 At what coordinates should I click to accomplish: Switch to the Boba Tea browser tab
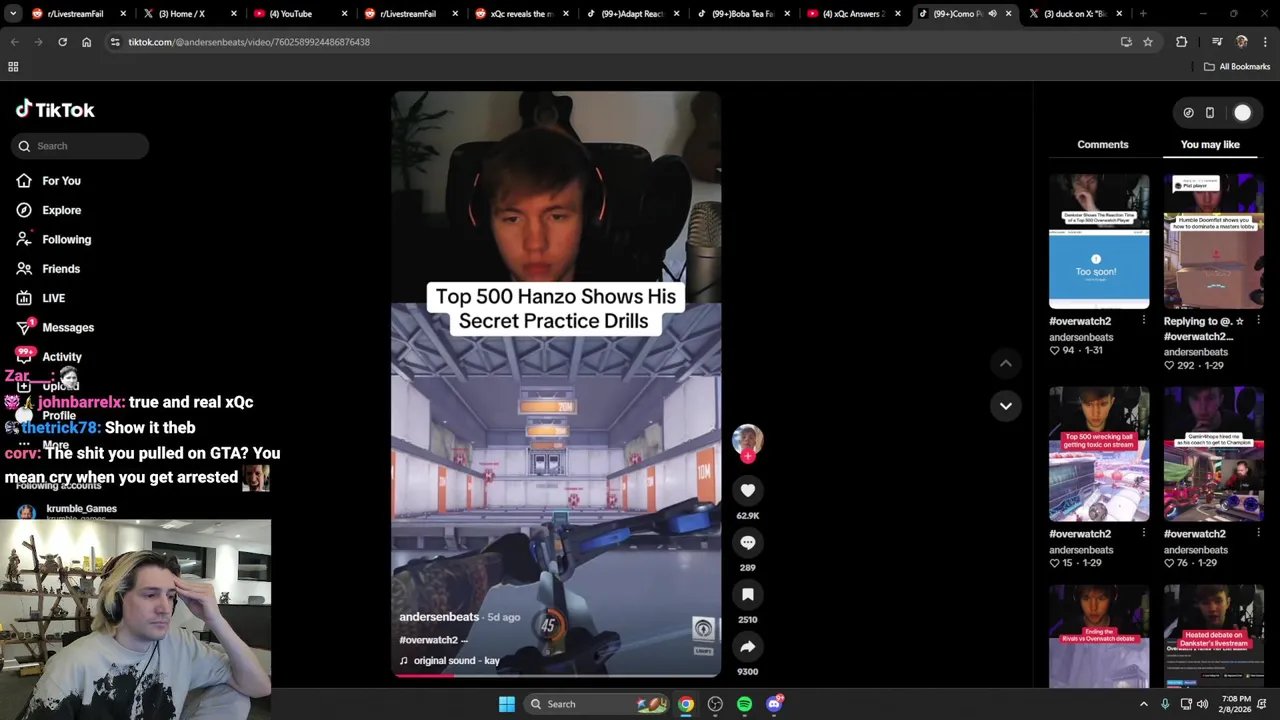(742, 14)
